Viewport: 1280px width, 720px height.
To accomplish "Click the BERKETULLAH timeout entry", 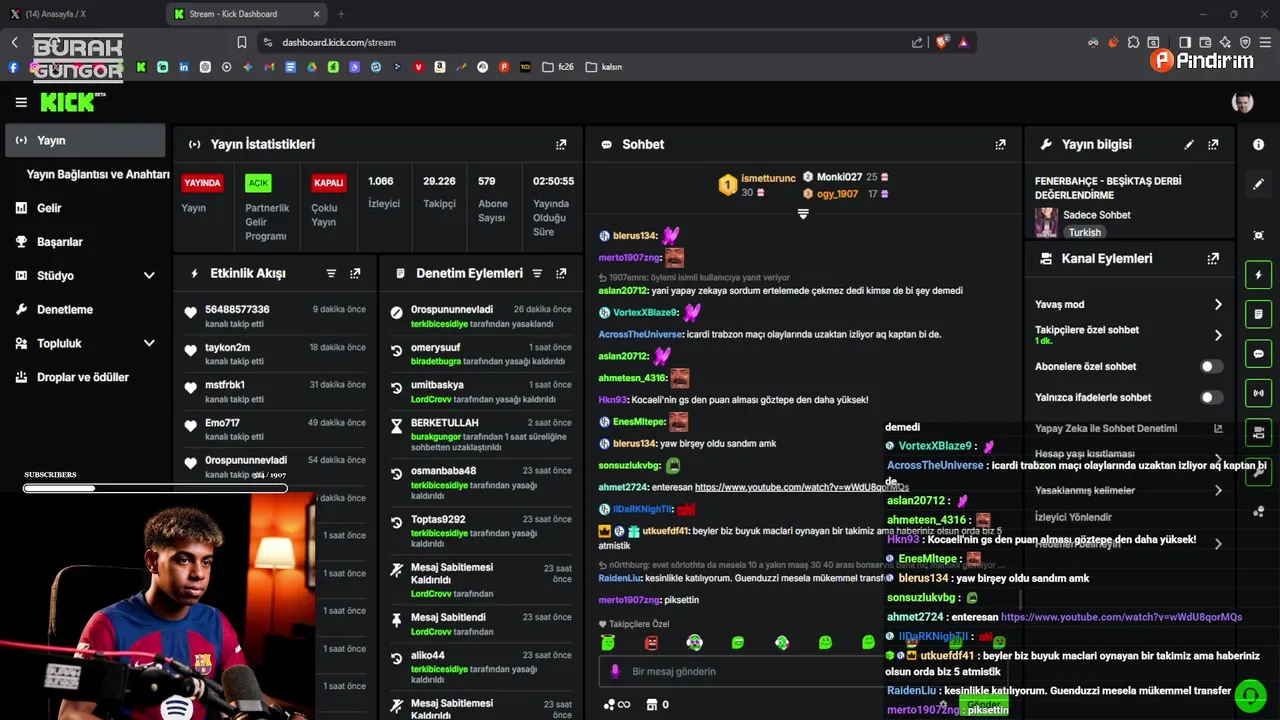I will tap(482, 436).
